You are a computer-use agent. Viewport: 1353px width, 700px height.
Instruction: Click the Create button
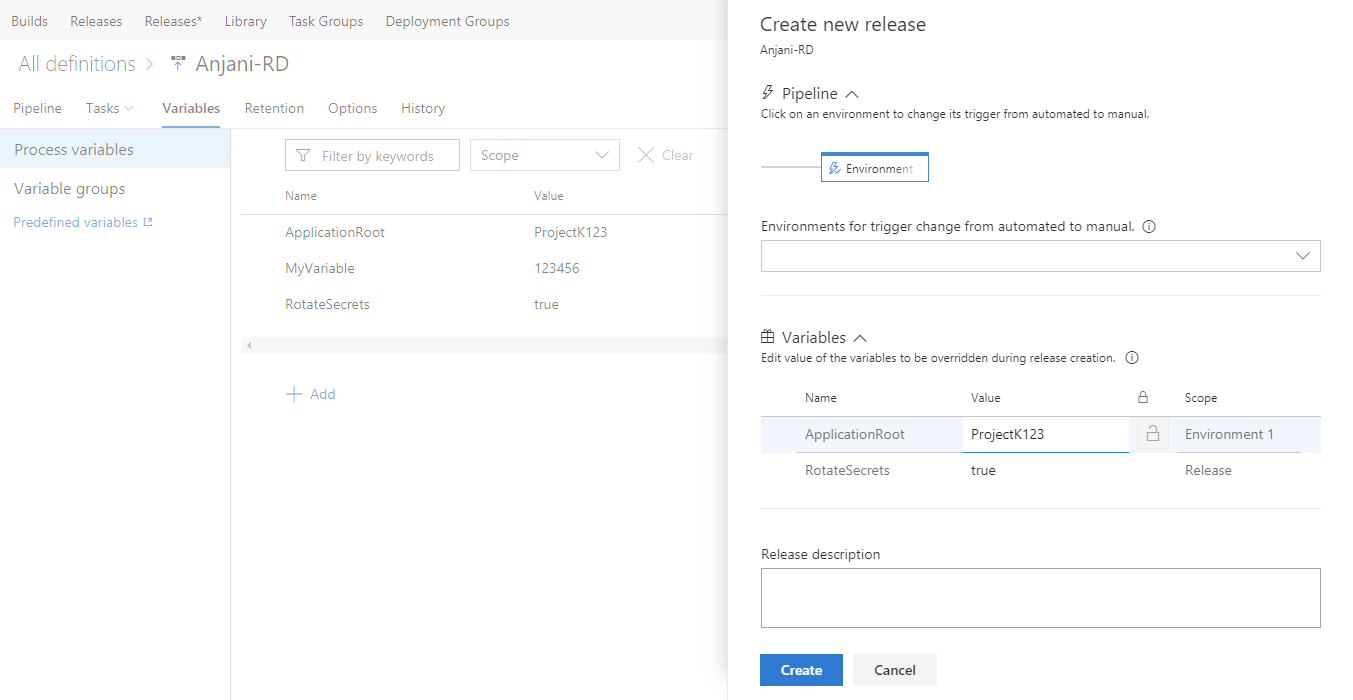pos(801,670)
